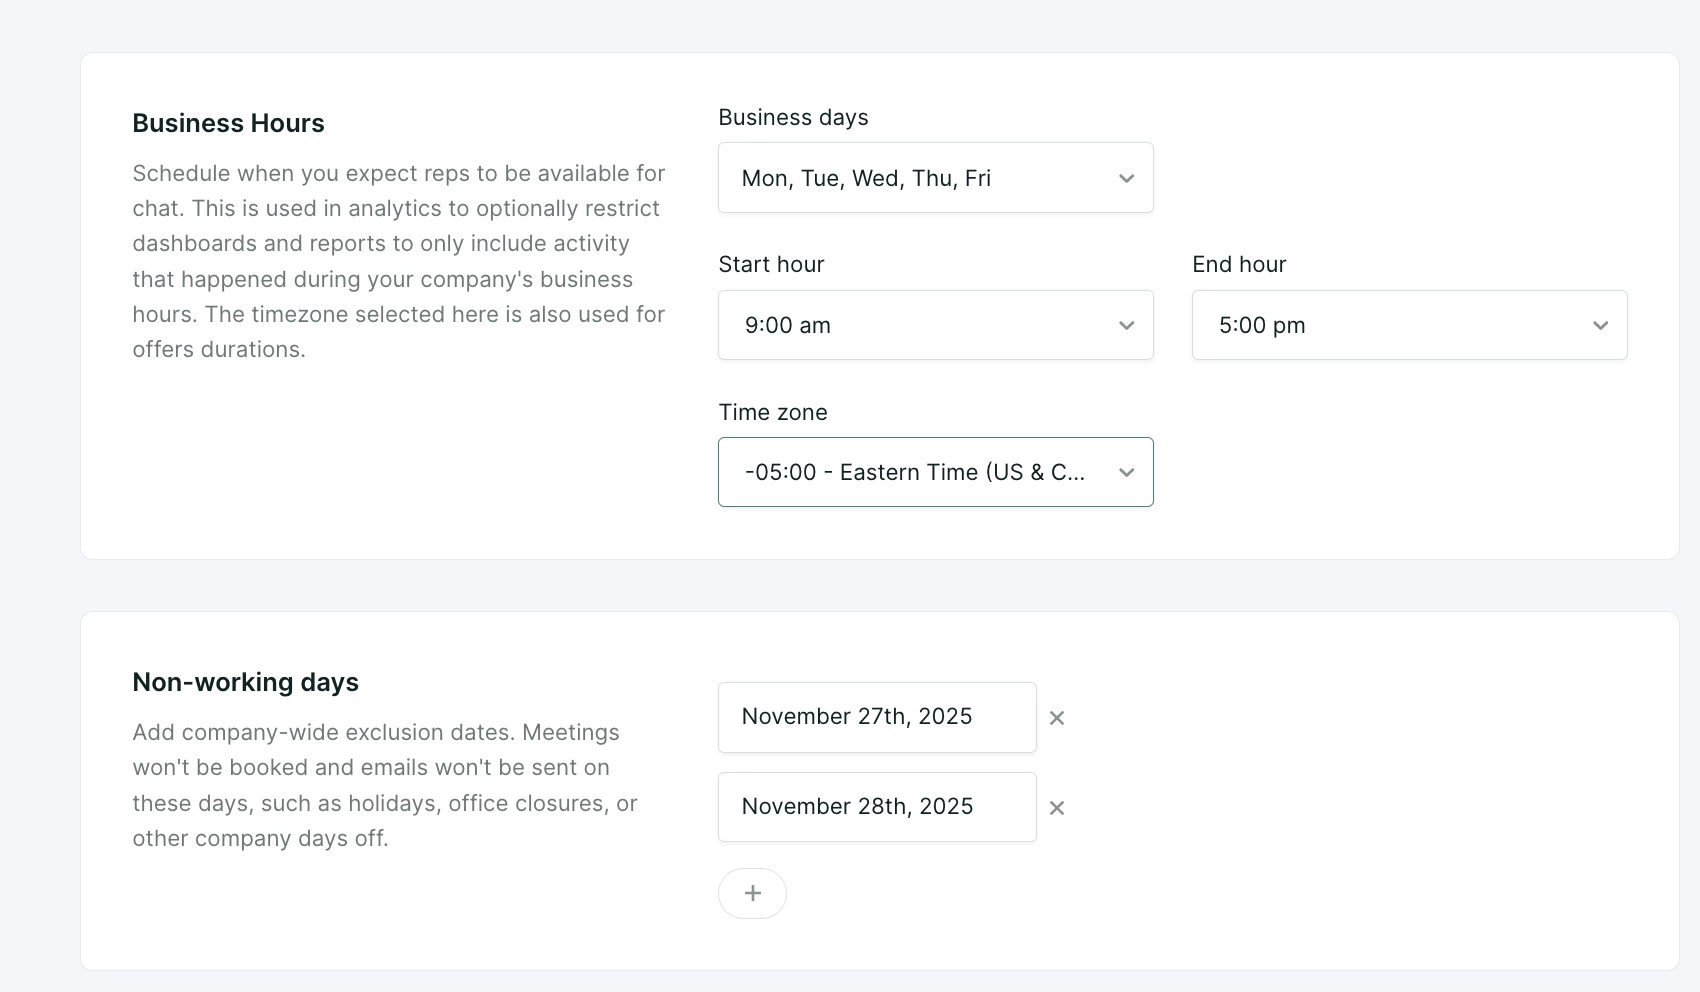Screen dimensions: 1700x992
Task: Click the End hour field label
Action: tap(1239, 265)
